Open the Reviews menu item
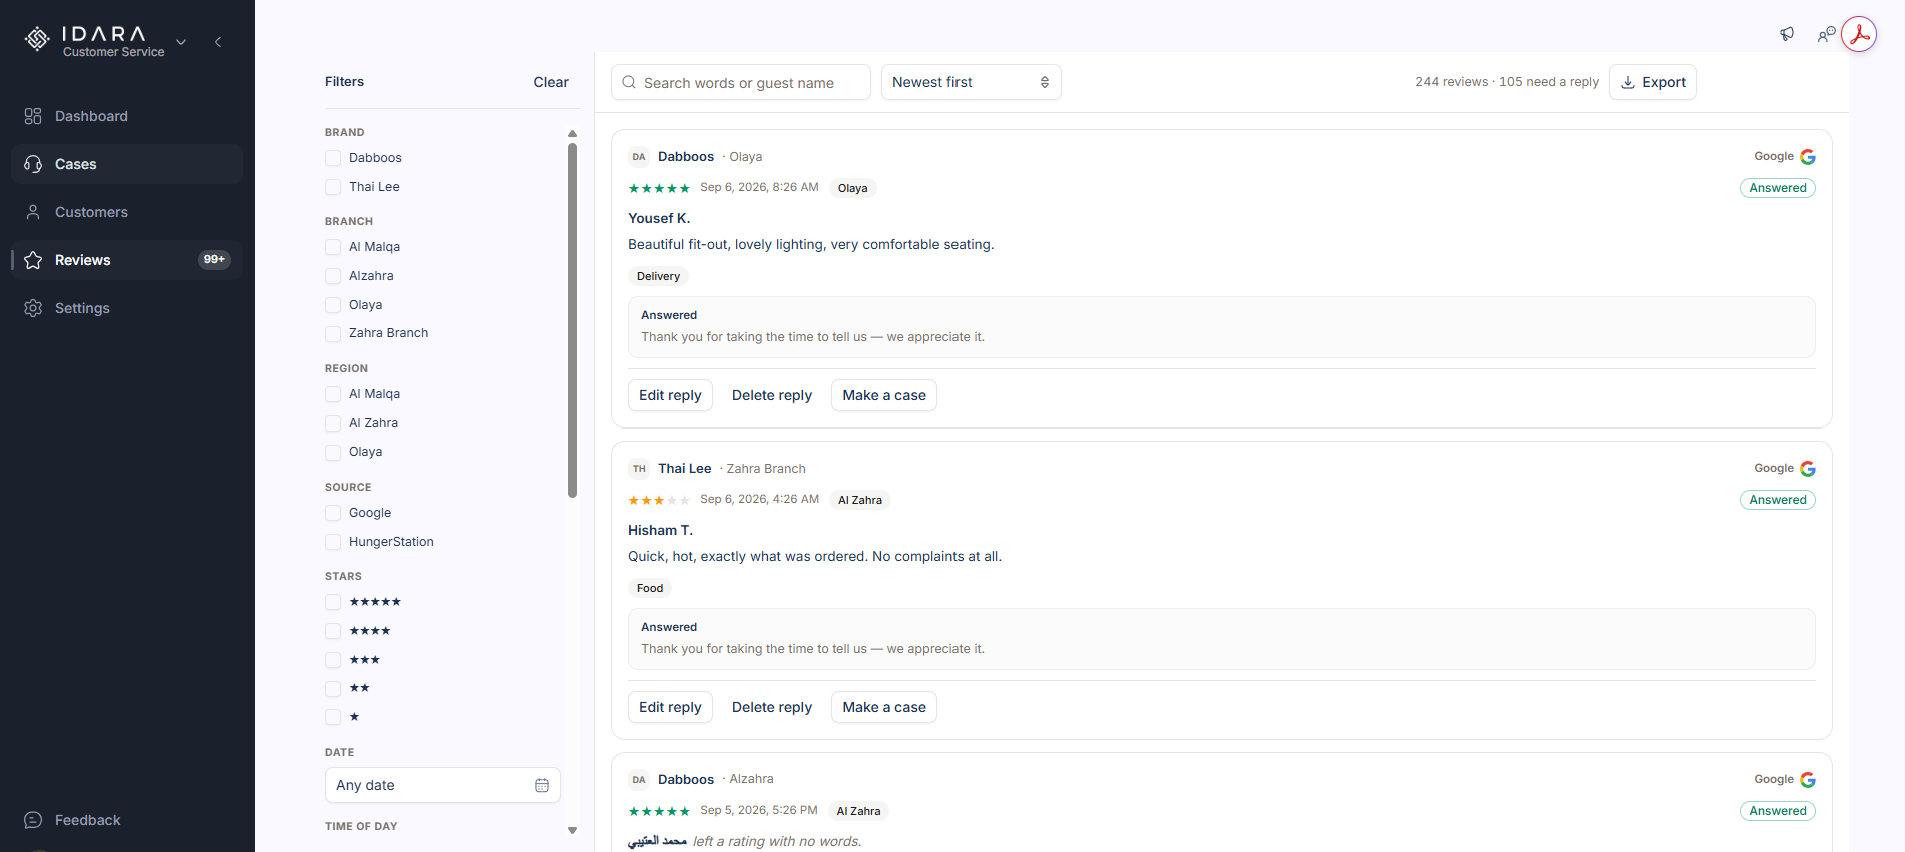The width and height of the screenshot is (1905, 852). (127, 260)
